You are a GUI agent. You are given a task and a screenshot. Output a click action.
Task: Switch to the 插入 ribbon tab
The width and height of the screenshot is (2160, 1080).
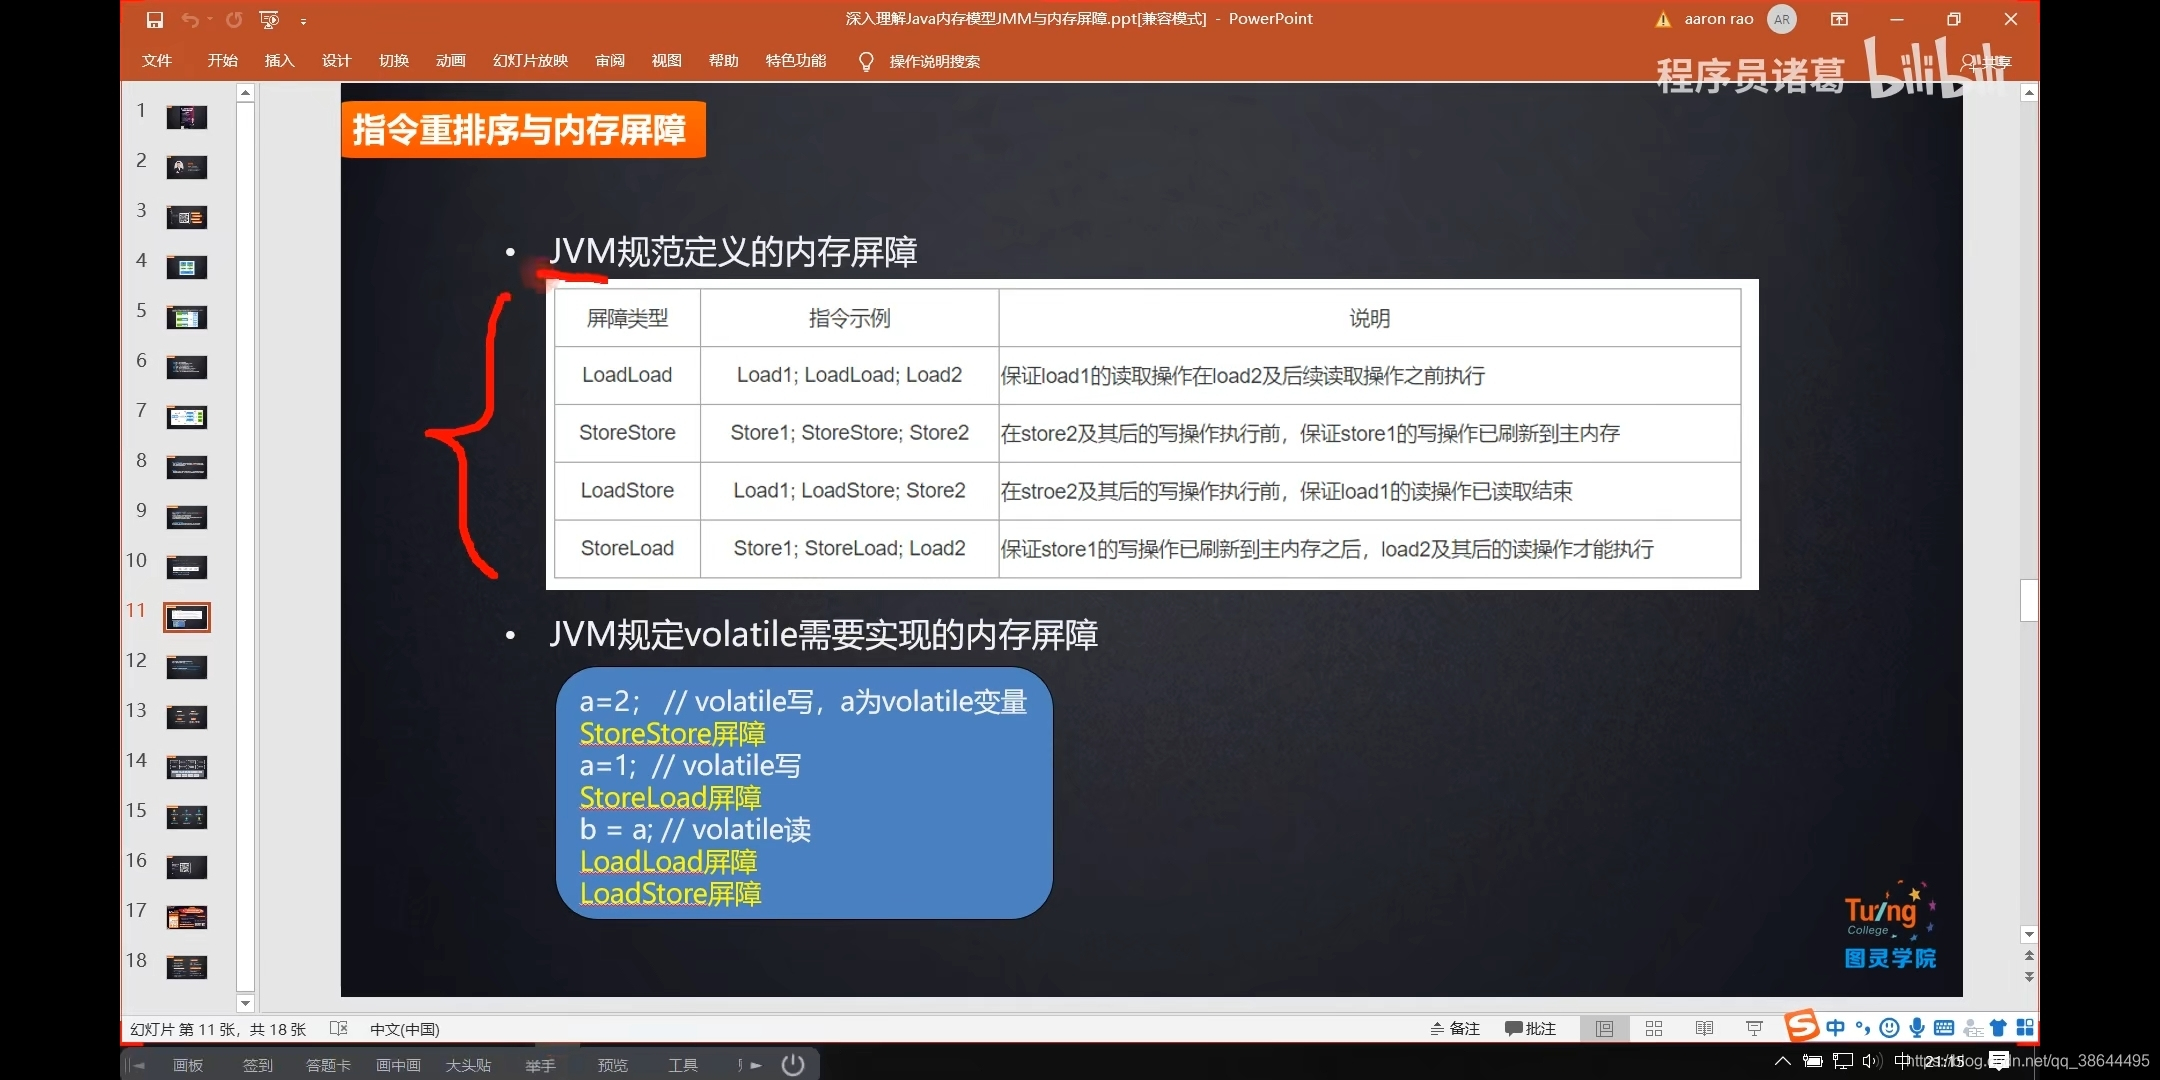279,61
